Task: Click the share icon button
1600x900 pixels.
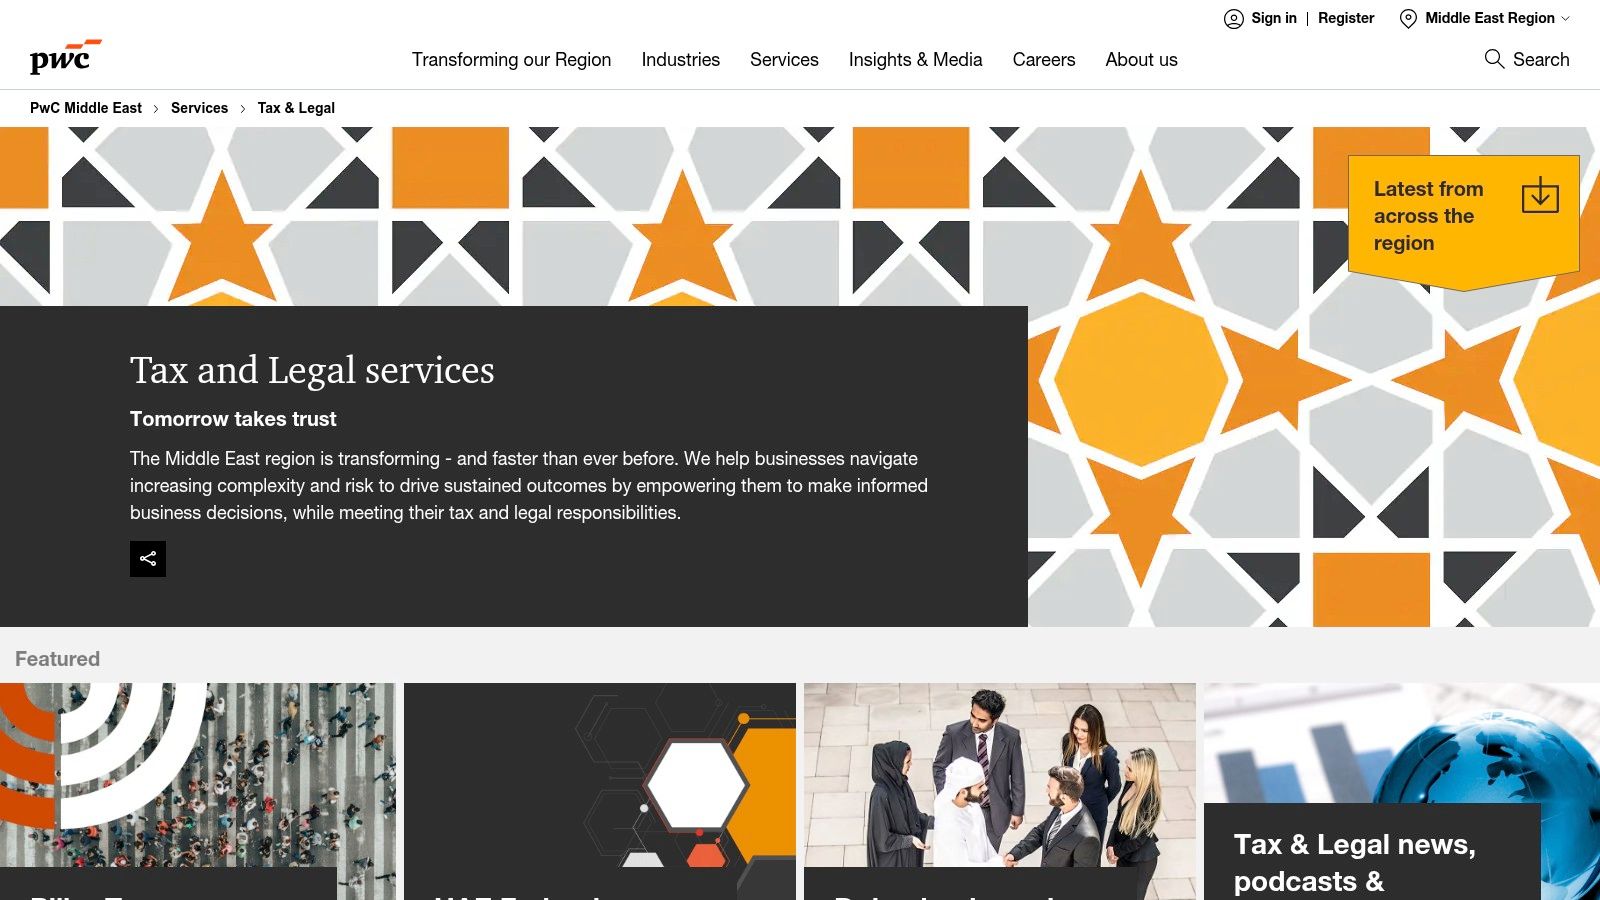Action: (148, 559)
